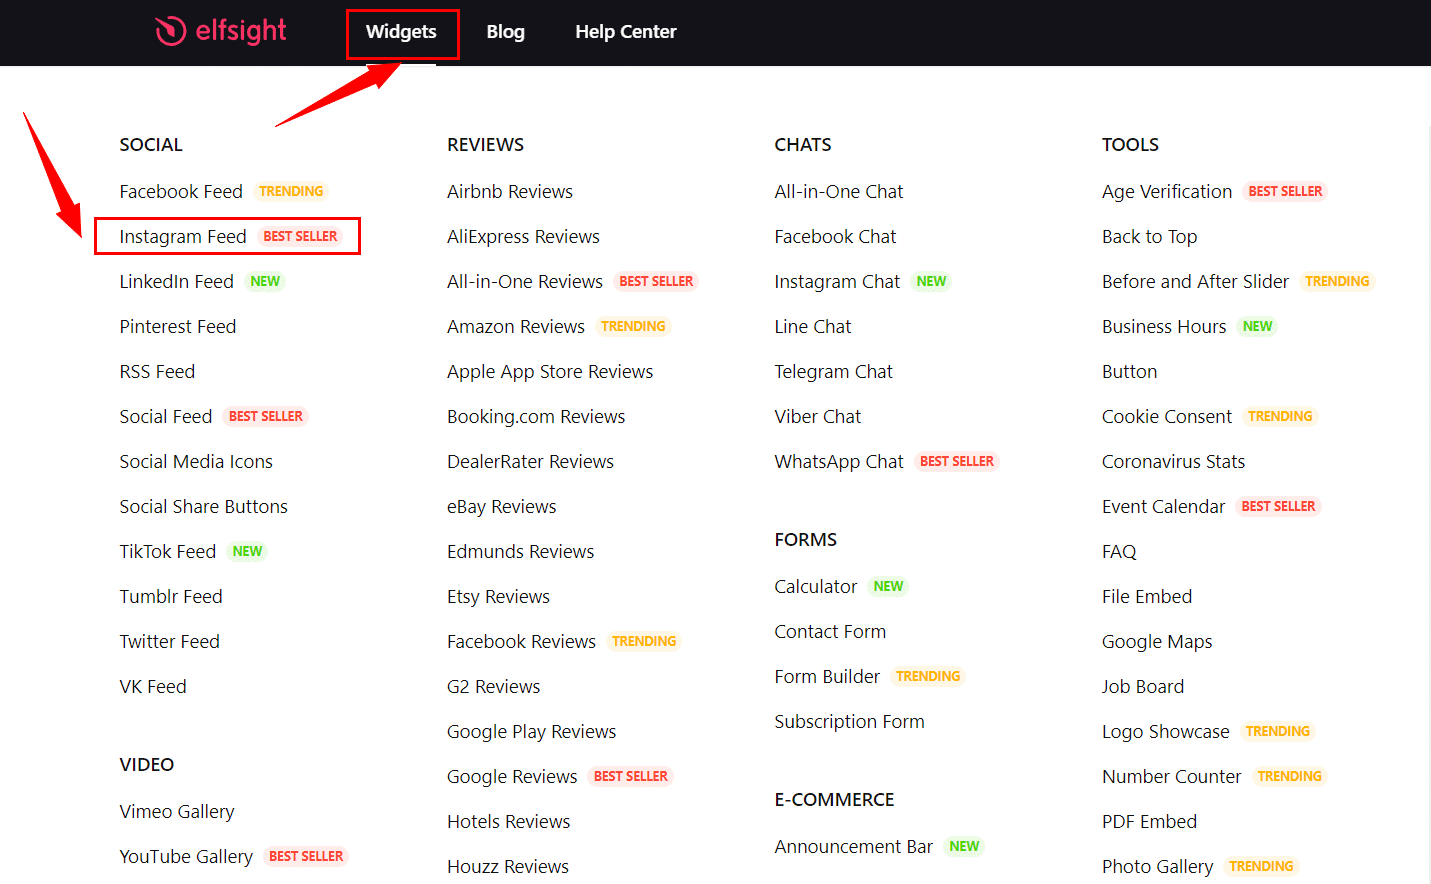Open Subscription Form widget
Image resolution: width=1431 pixels, height=884 pixels.
click(x=849, y=721)
